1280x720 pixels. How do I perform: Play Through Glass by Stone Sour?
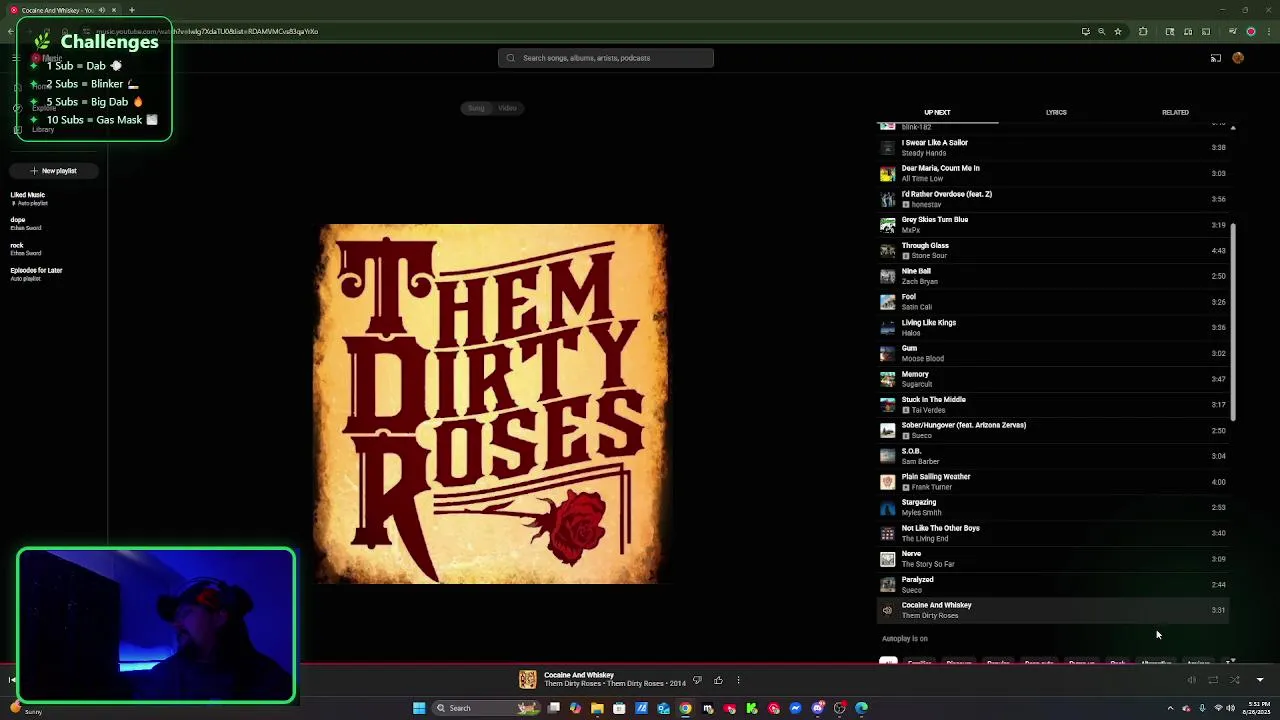[x=1052, y=250]
